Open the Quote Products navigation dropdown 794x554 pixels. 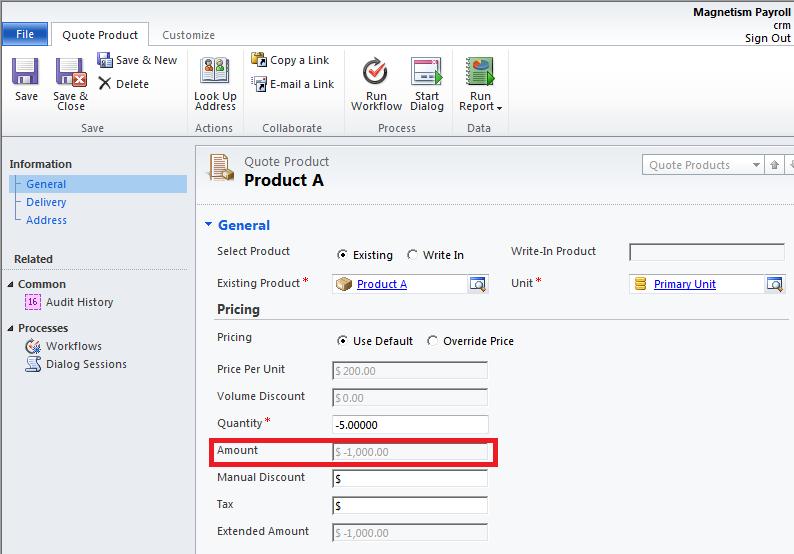pos(753,165)
